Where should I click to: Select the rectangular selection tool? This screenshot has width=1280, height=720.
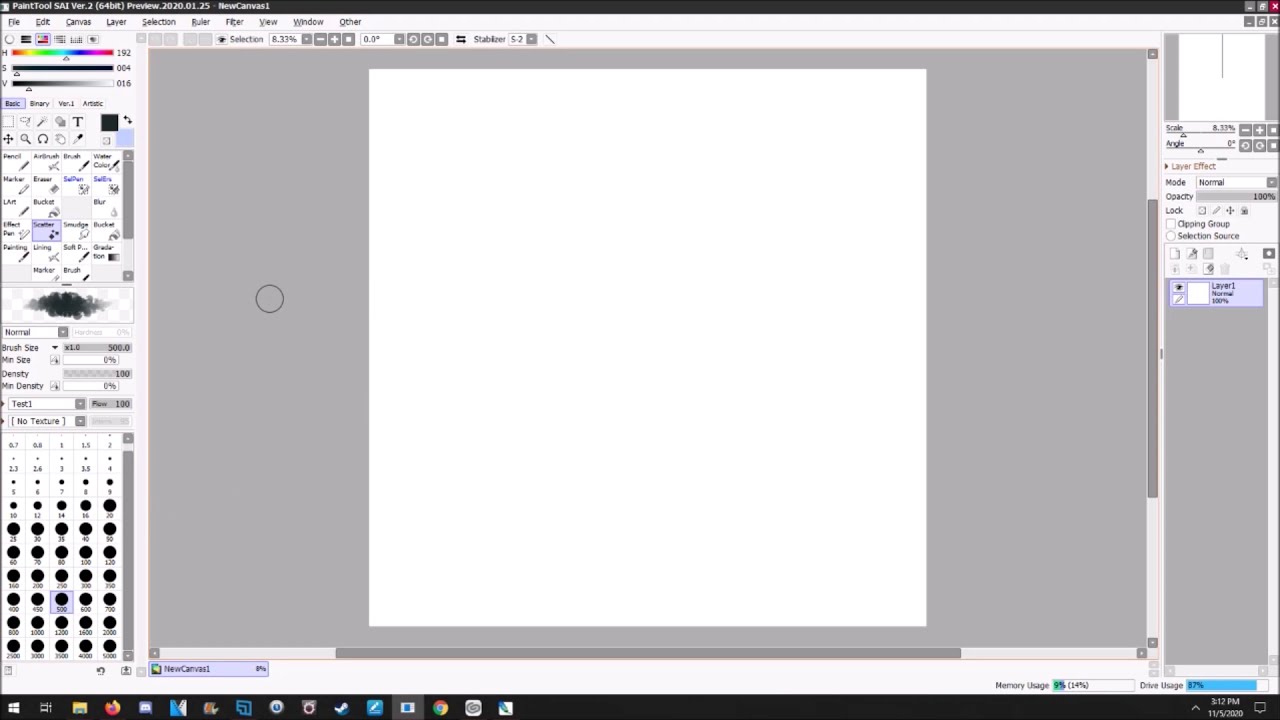[x=9, y=122]
